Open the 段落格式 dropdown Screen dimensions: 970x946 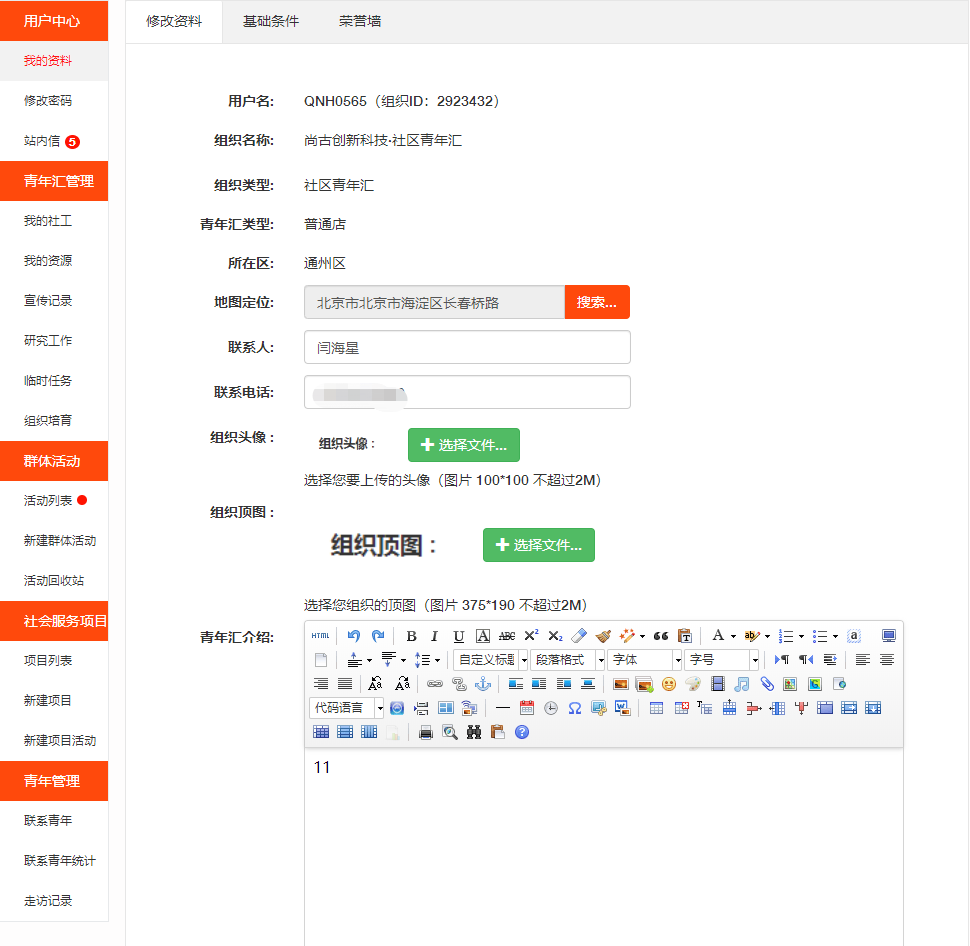567,660
